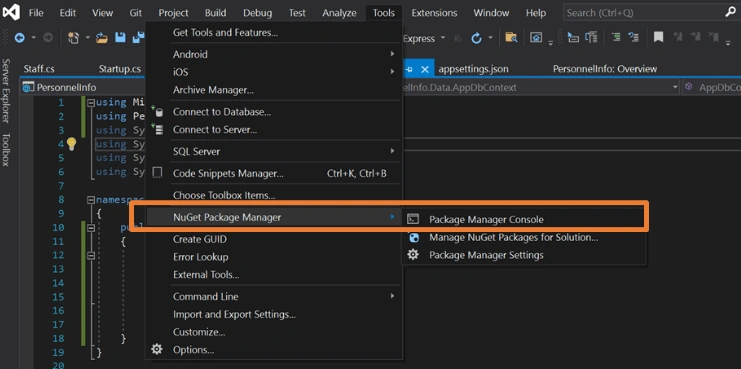Click the greyed flame Hot Reload icon
Screen dimensions: 741x369
pyautogui.click(x=457, y=38)
